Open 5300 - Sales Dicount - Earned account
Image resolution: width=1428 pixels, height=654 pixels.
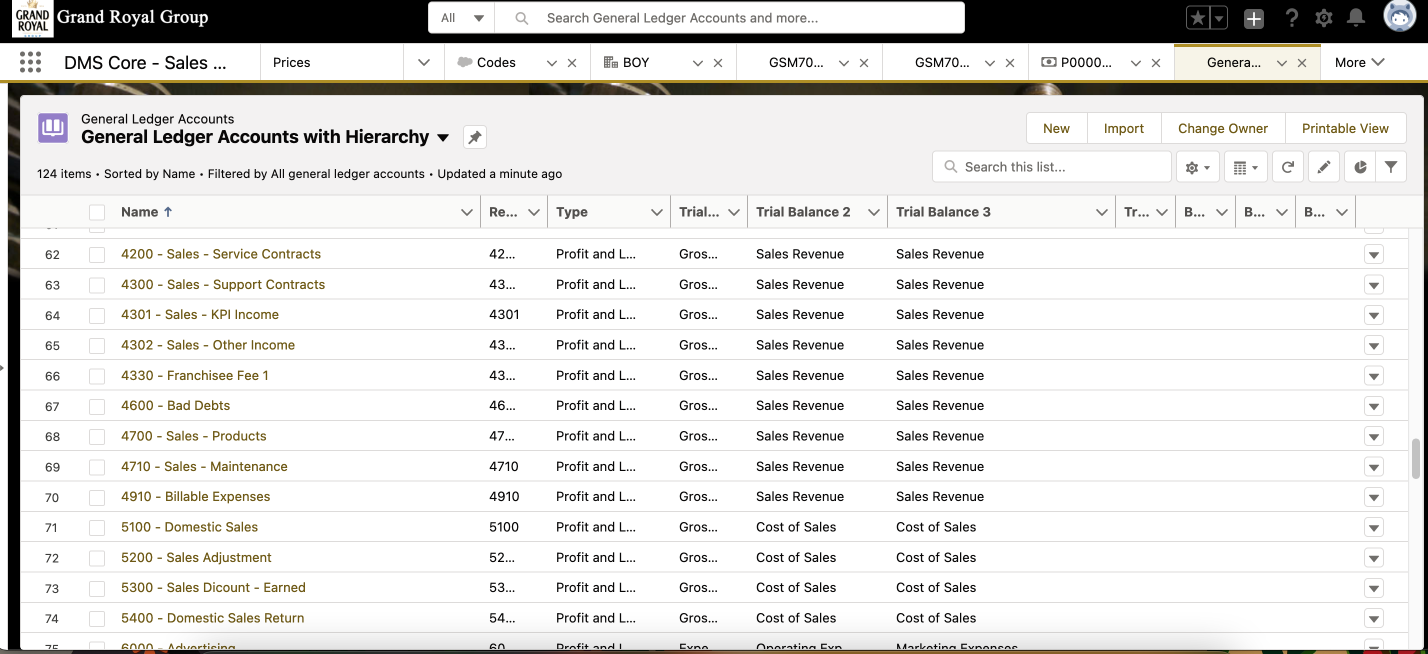[213, 587]
